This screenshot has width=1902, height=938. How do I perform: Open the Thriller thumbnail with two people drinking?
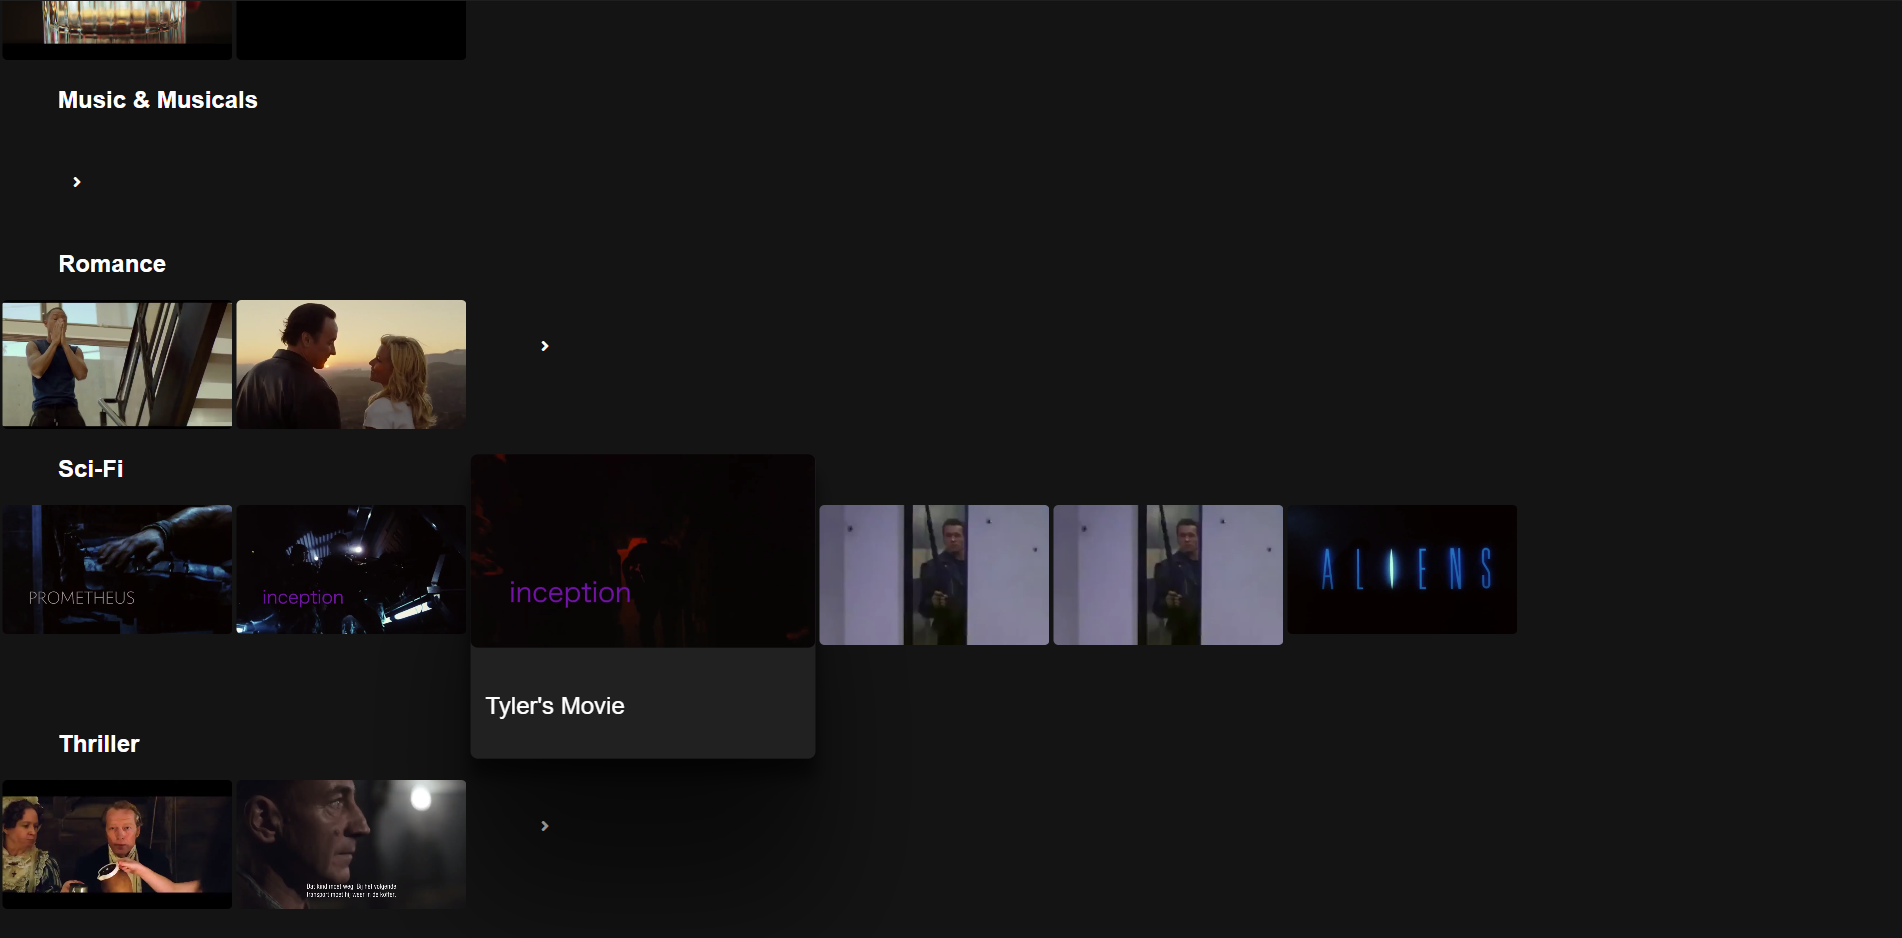[x=117, y=844]
